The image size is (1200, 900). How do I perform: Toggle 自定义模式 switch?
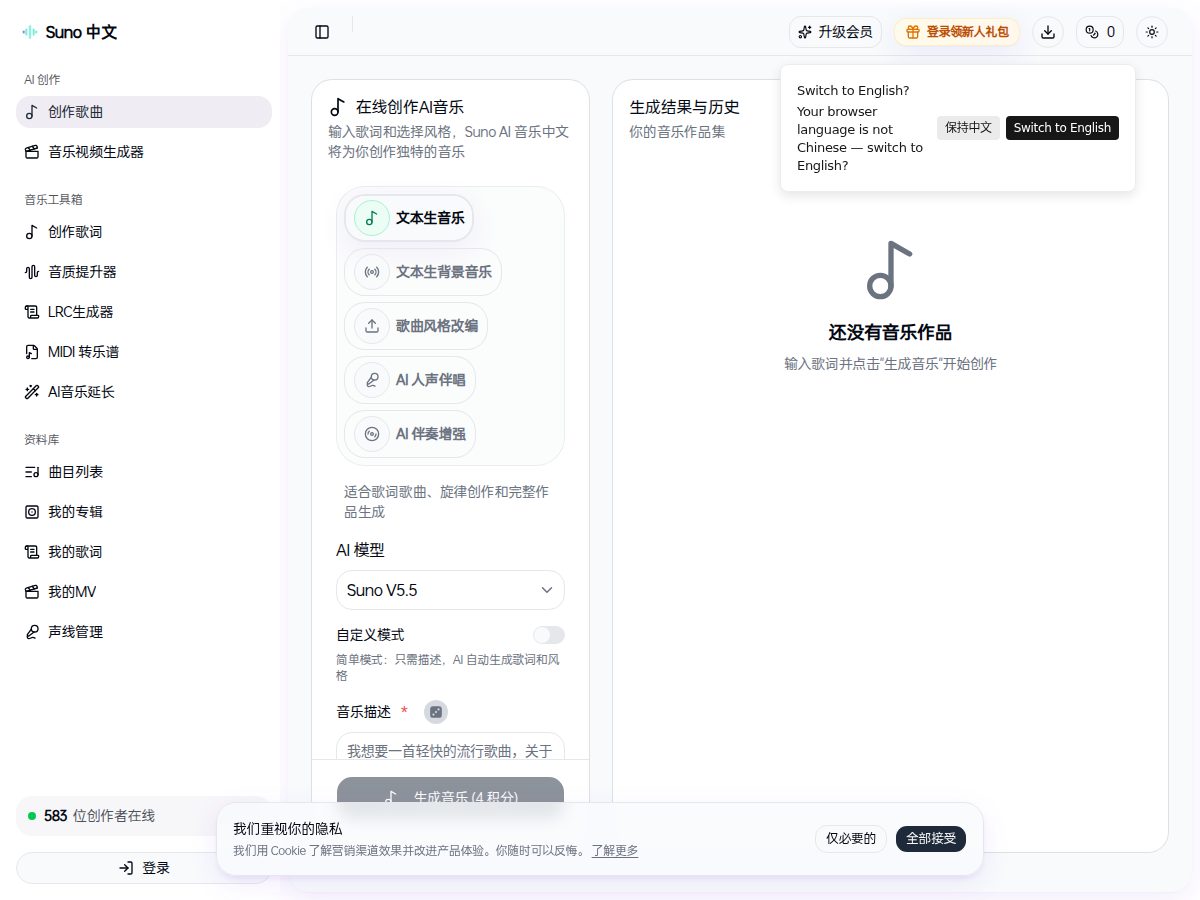pos(549,635)
